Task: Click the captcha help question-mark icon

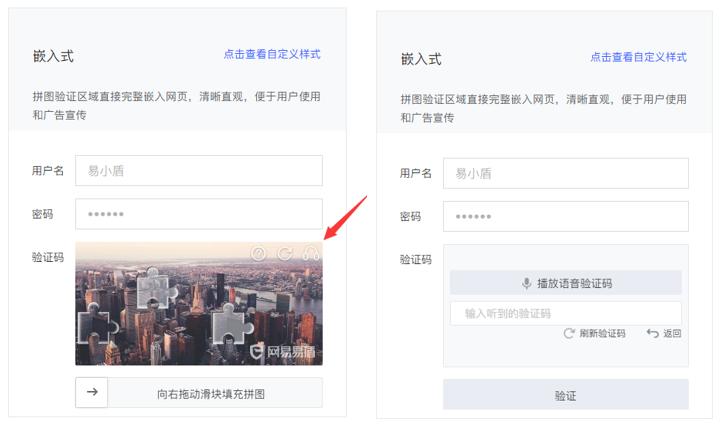Action: point(259,254)
